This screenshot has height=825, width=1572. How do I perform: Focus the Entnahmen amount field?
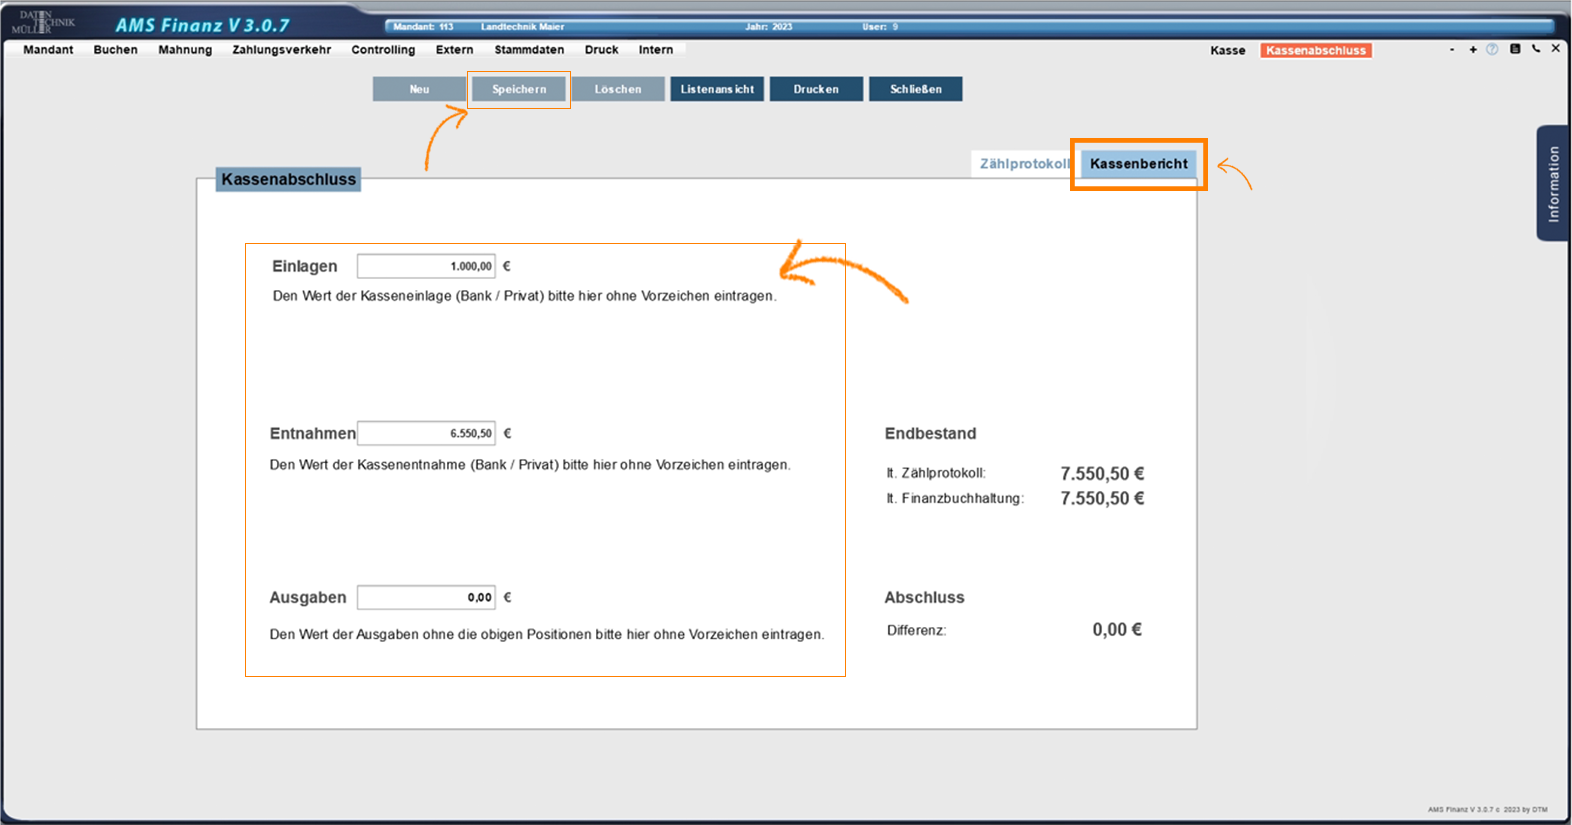click(x=427, y=433)
